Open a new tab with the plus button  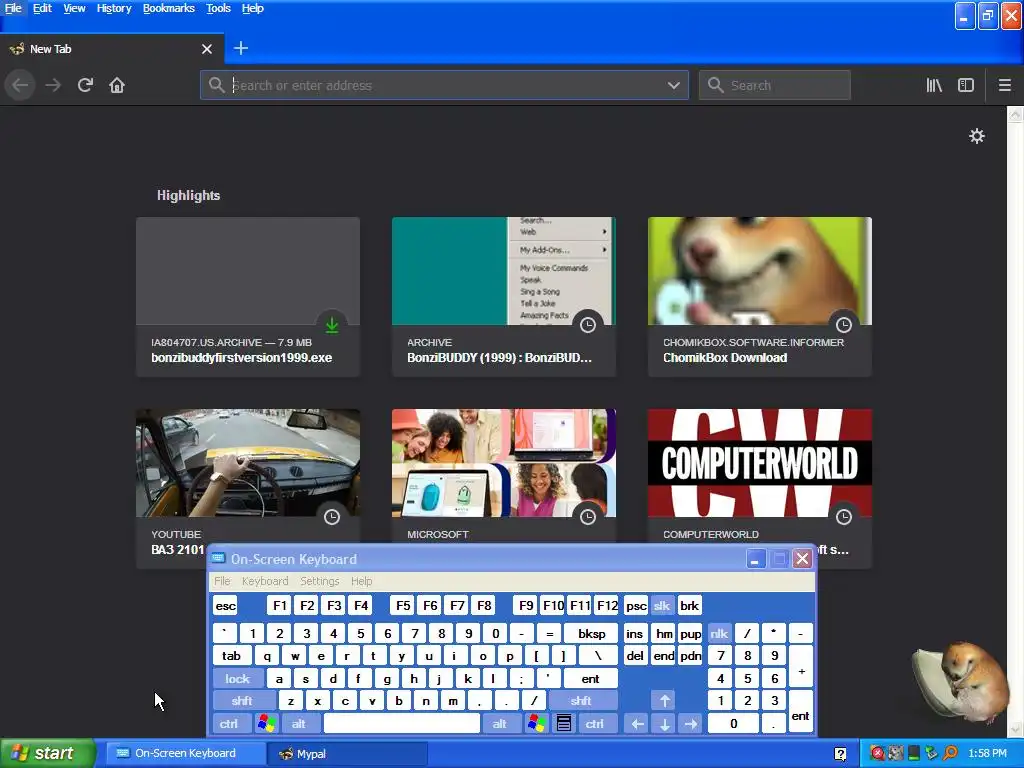240,48
